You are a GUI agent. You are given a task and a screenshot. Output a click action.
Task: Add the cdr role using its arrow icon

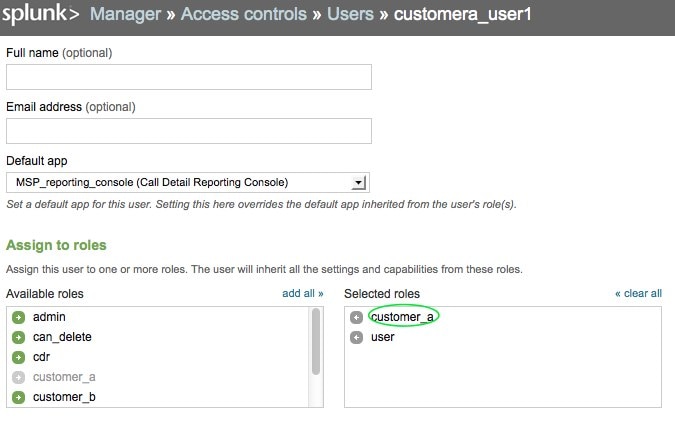click(x=18, y=357)
